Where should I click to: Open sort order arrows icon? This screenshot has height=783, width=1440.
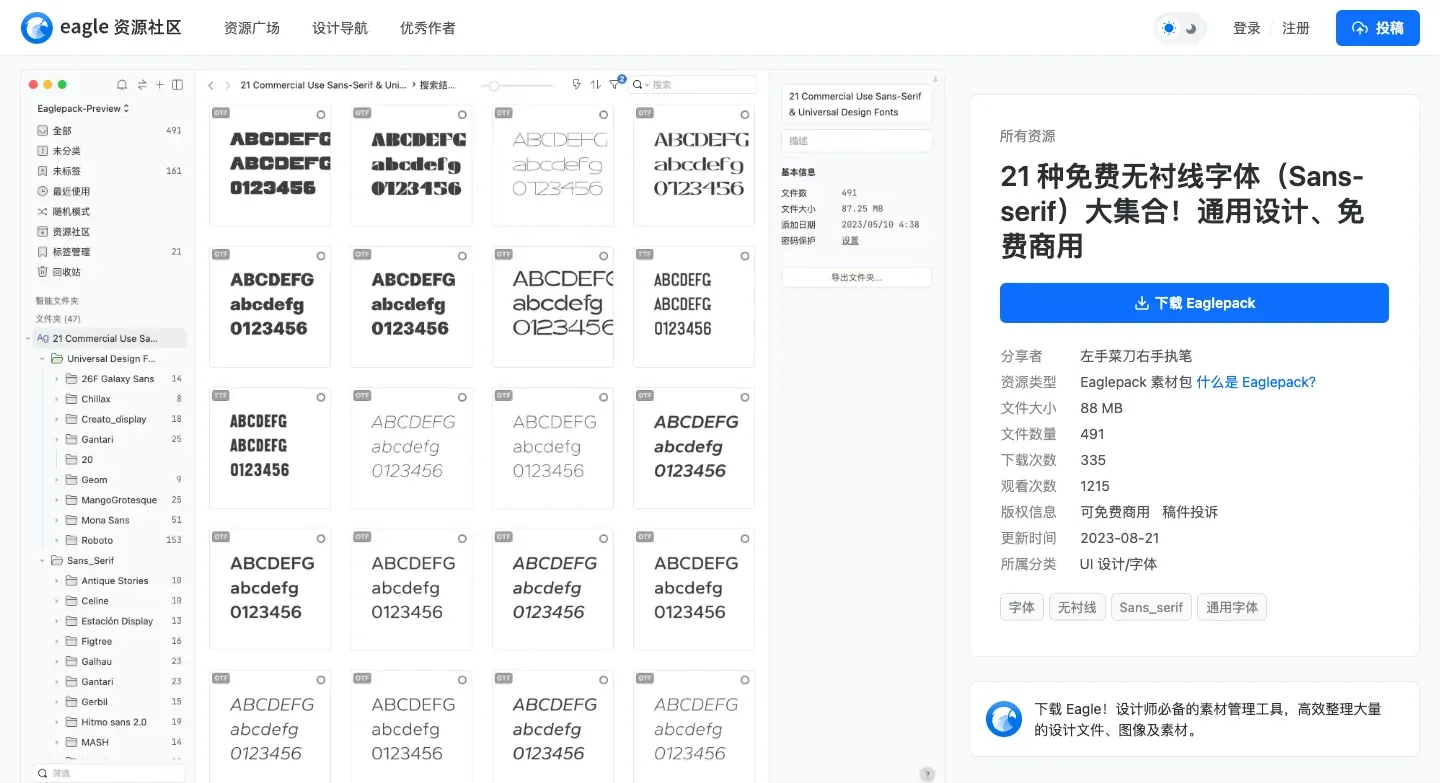596,85
